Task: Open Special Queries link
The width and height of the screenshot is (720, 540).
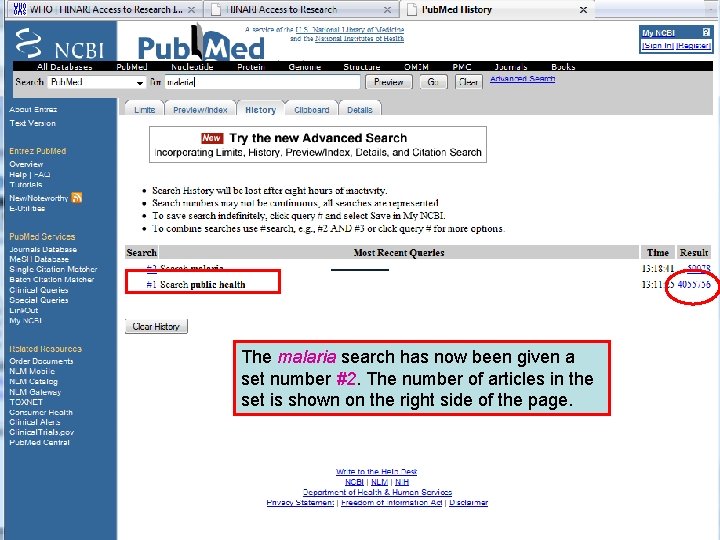Action: coord(39,300)
